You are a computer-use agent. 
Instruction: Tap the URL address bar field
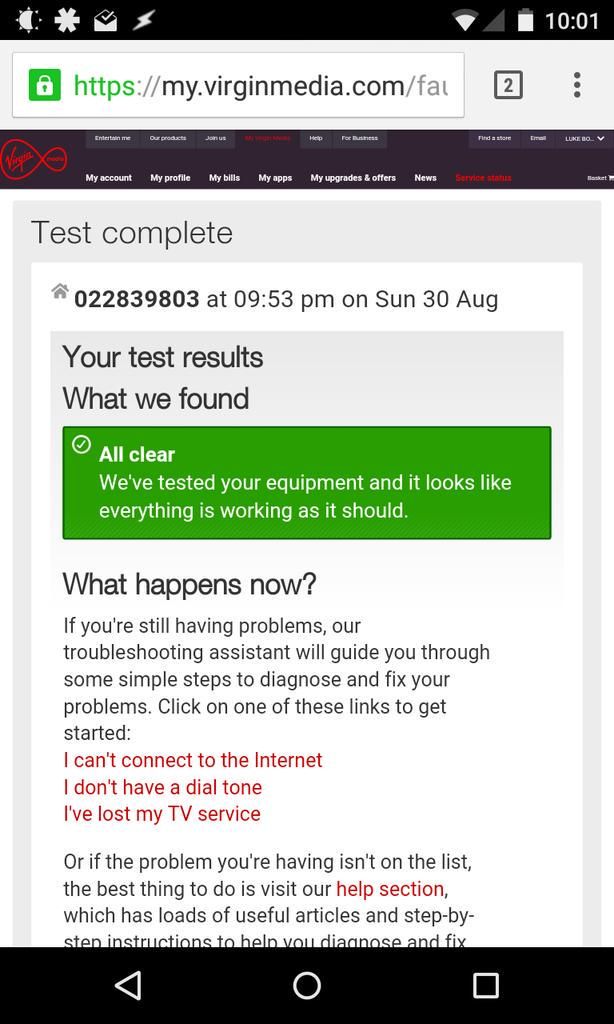pyautogui.click(x=238, y=85)
